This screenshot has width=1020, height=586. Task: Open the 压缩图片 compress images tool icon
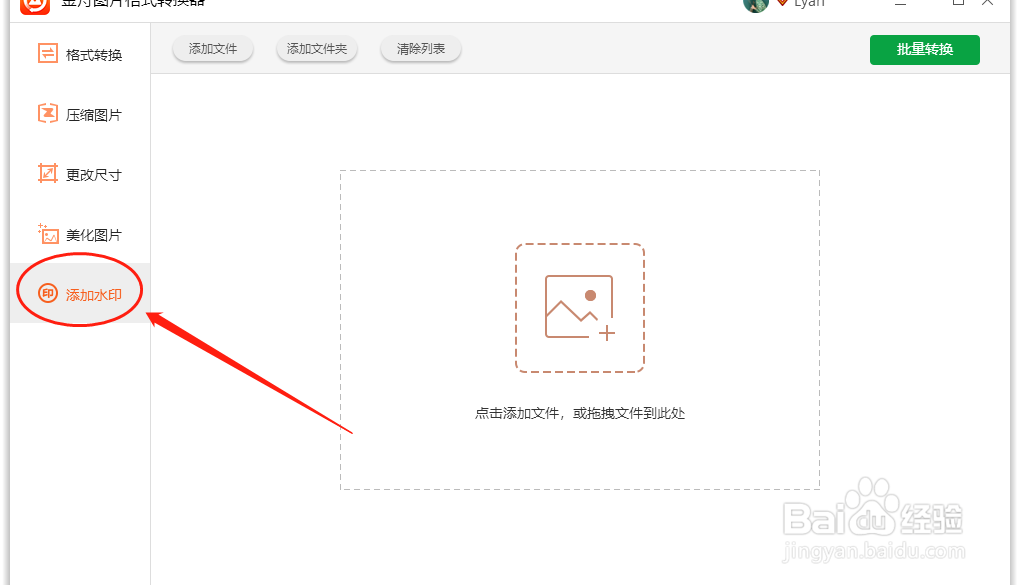click(46, 114)
